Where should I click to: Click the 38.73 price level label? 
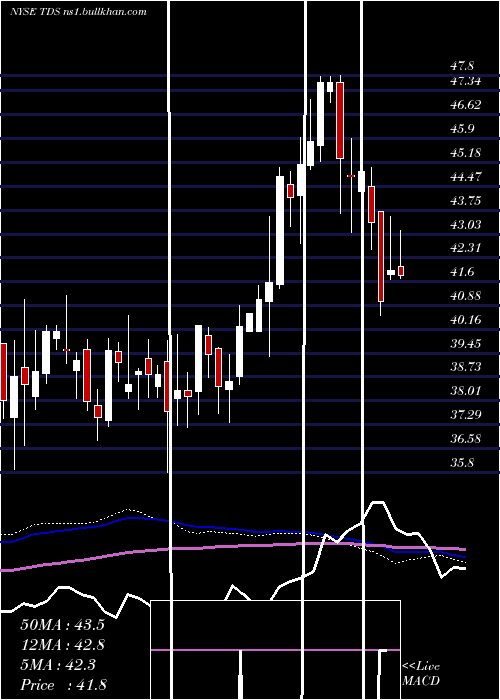[x=465, y=367]
